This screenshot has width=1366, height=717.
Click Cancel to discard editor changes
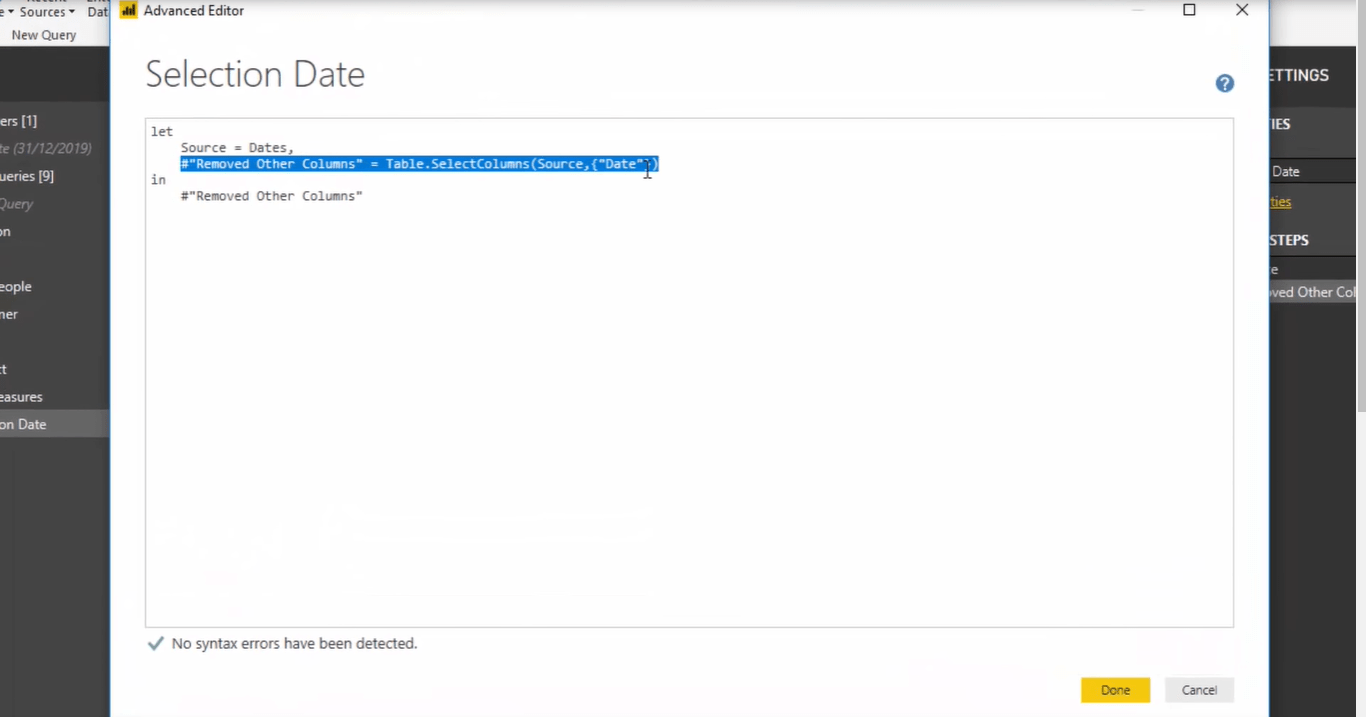click(1199, 690)
